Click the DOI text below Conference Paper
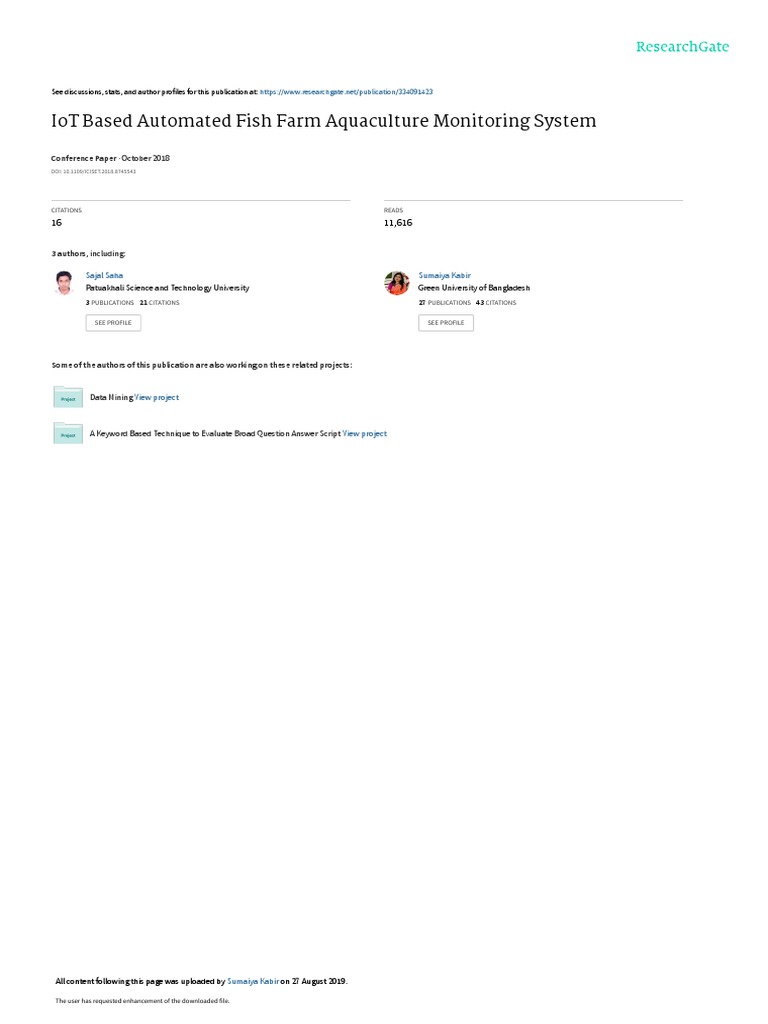768x1024 pixels. (93, 172)
